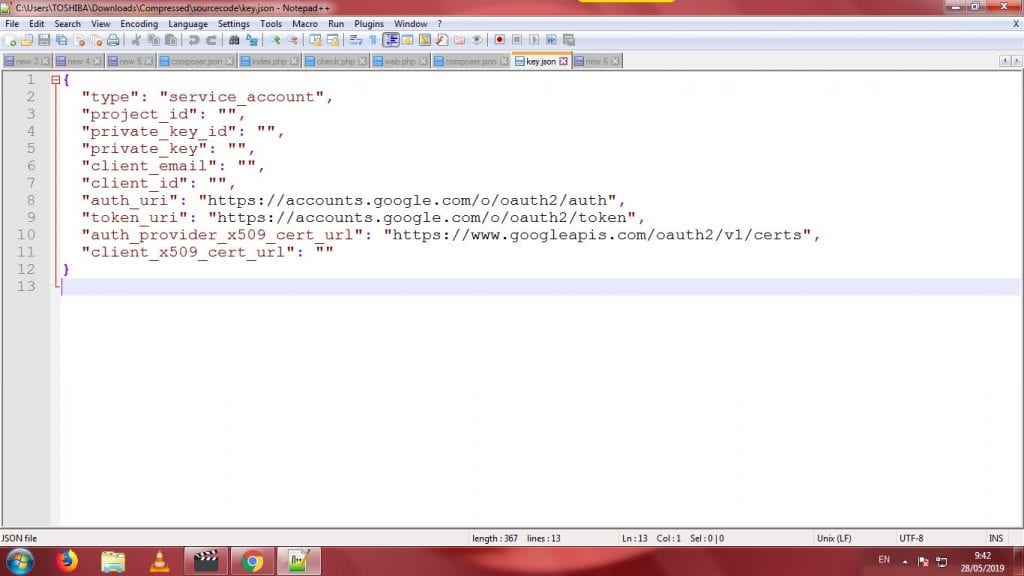Close the new 6 tab
1024x576 pixels.
pos(615,61)
